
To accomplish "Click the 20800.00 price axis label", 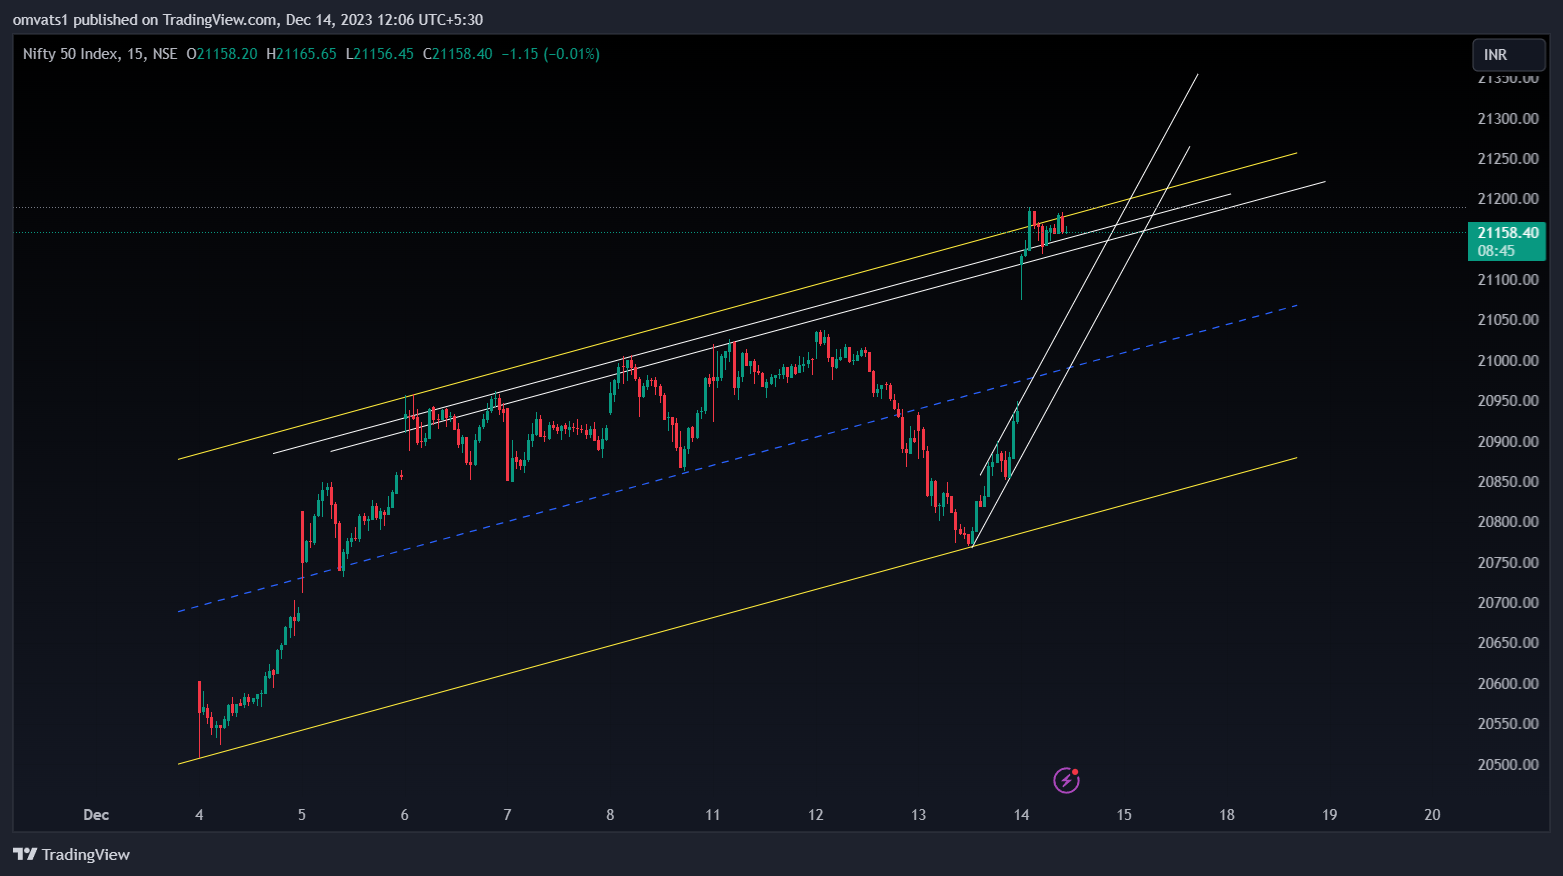I will tap(1508, 521).
